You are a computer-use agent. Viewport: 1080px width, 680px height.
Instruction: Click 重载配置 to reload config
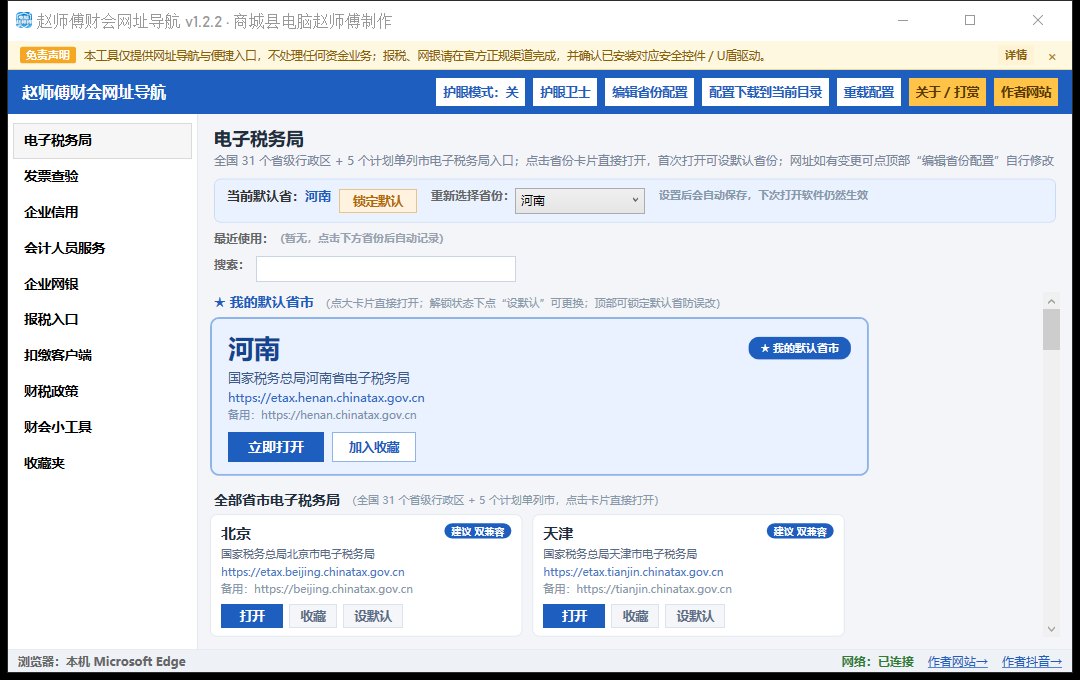click(869, 92)
